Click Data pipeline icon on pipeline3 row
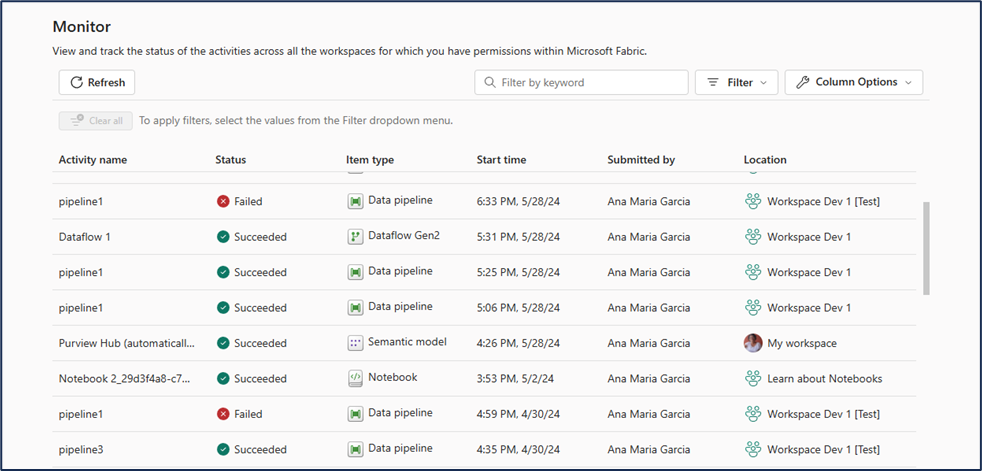This screenshot has height=471, width=982. [354, 449]
